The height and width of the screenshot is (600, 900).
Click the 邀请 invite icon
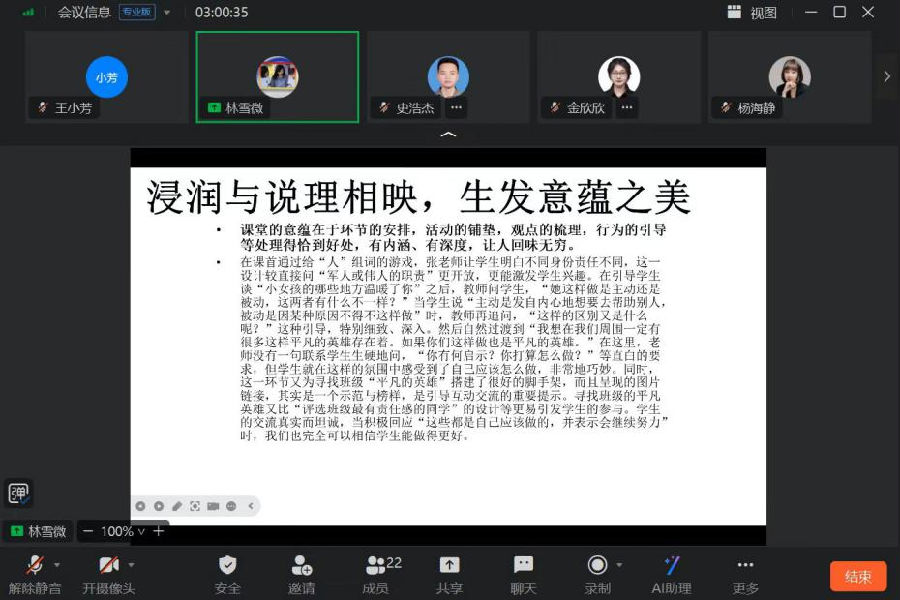tap(301, 574)
